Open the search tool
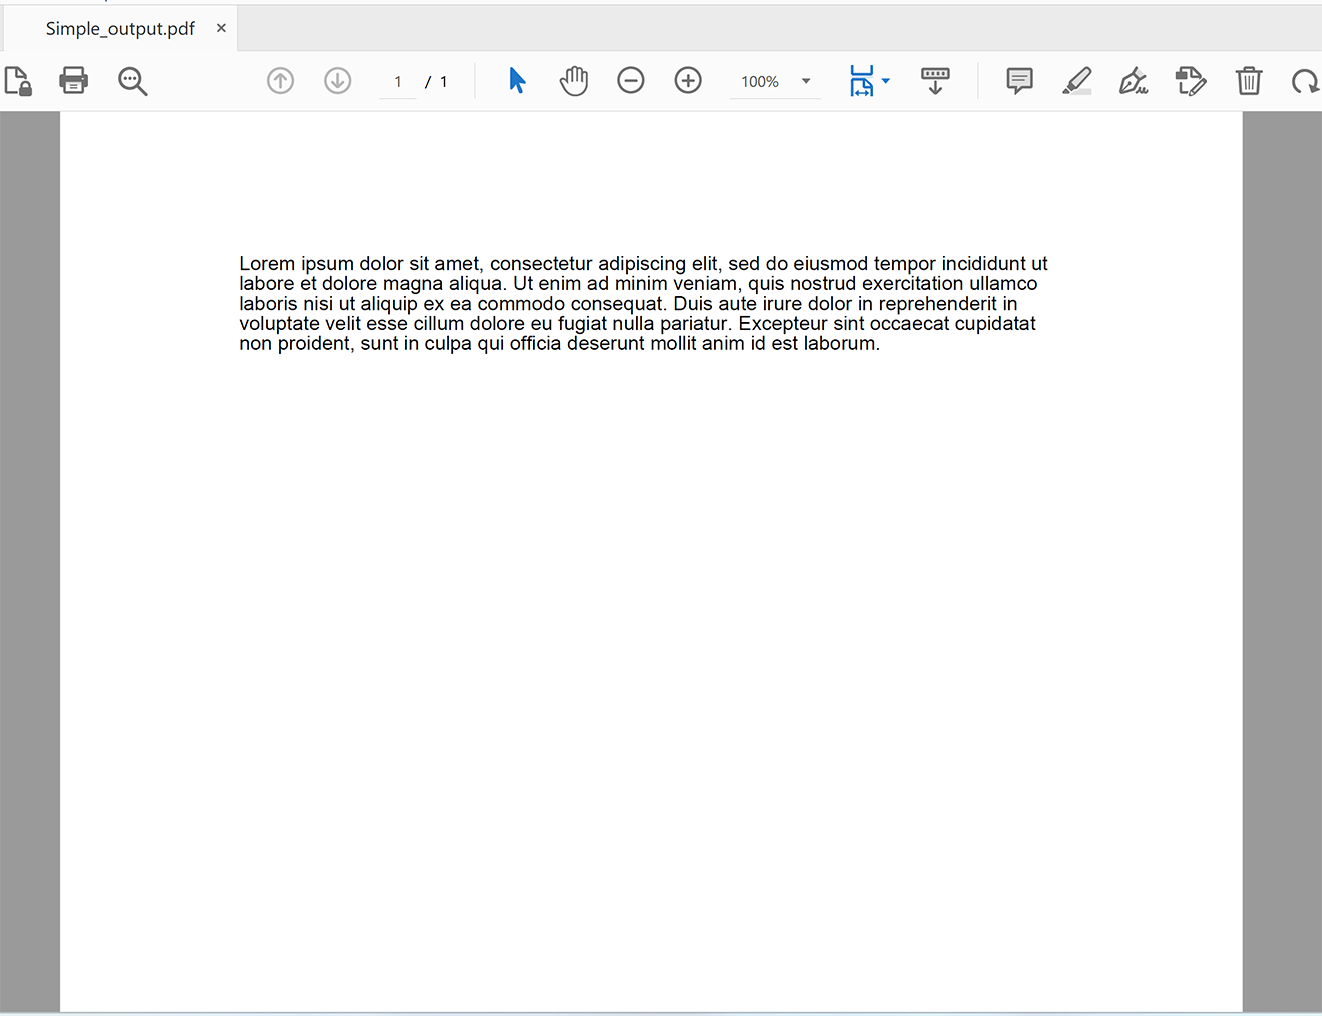 [x=132, y=81]
